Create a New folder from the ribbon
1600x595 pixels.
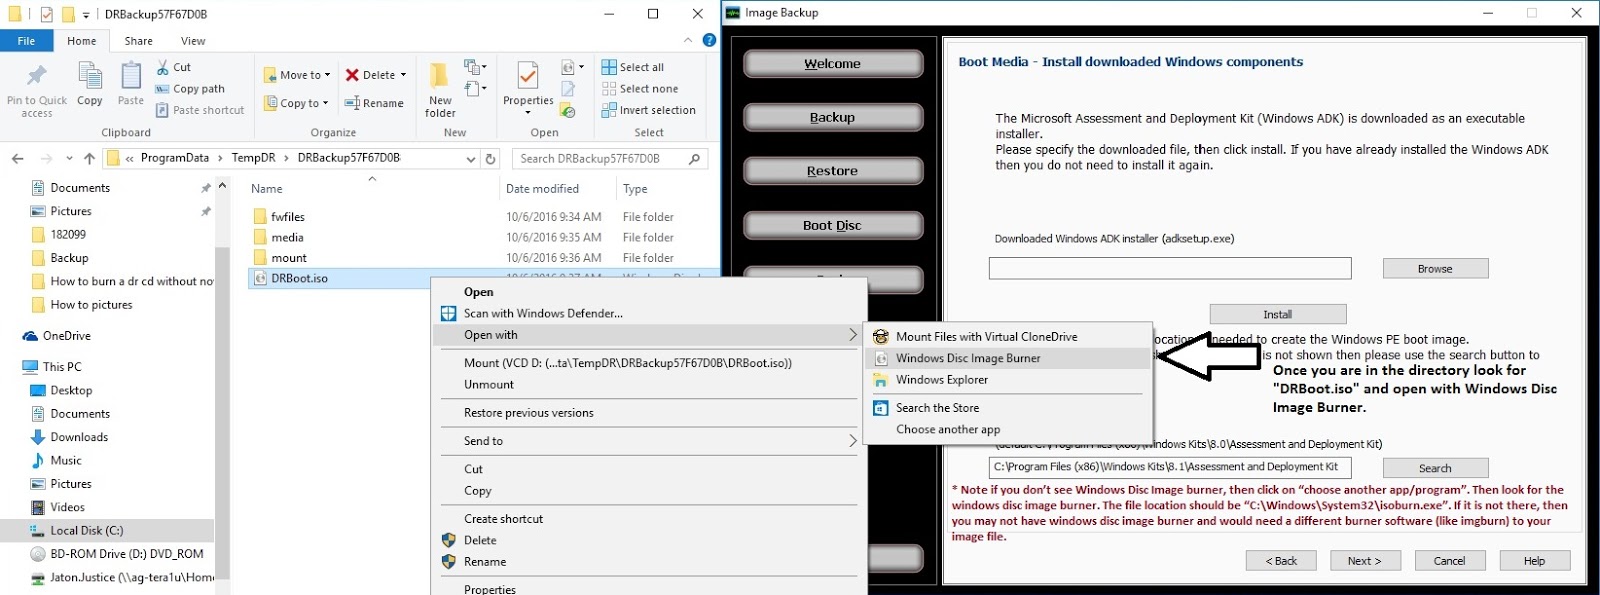(x=440, y=90)
